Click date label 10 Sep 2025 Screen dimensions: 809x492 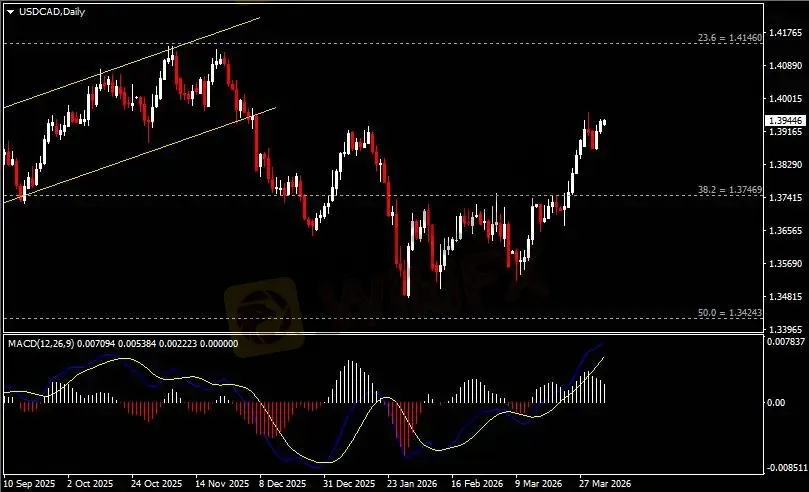coord(30,484)
